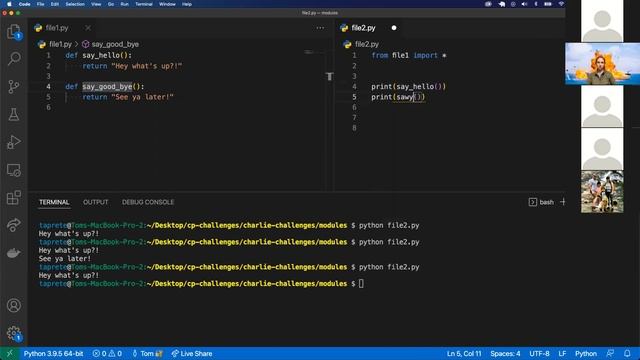
Task: Open the Testing flask view
Action: click(x=14, y=114)
